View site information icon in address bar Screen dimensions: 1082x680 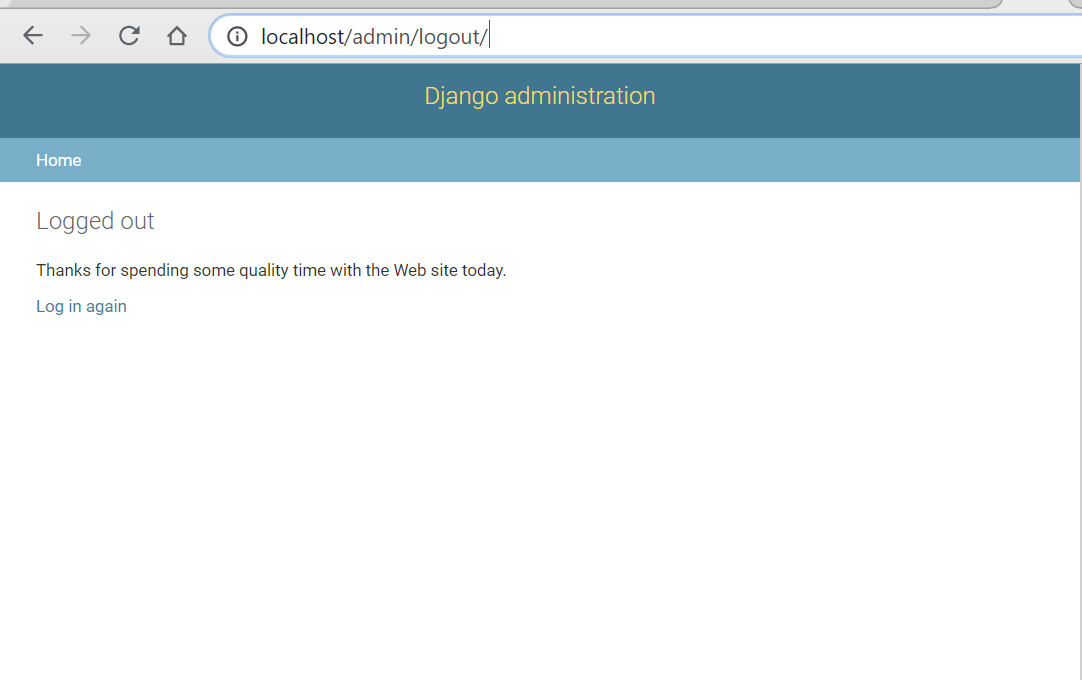(237, 36)
